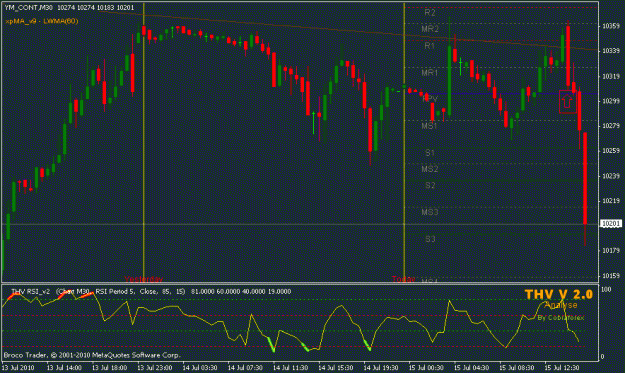Click the R2 pivot level label
Screen dimensions: 625x373
[x=430, y=13]
